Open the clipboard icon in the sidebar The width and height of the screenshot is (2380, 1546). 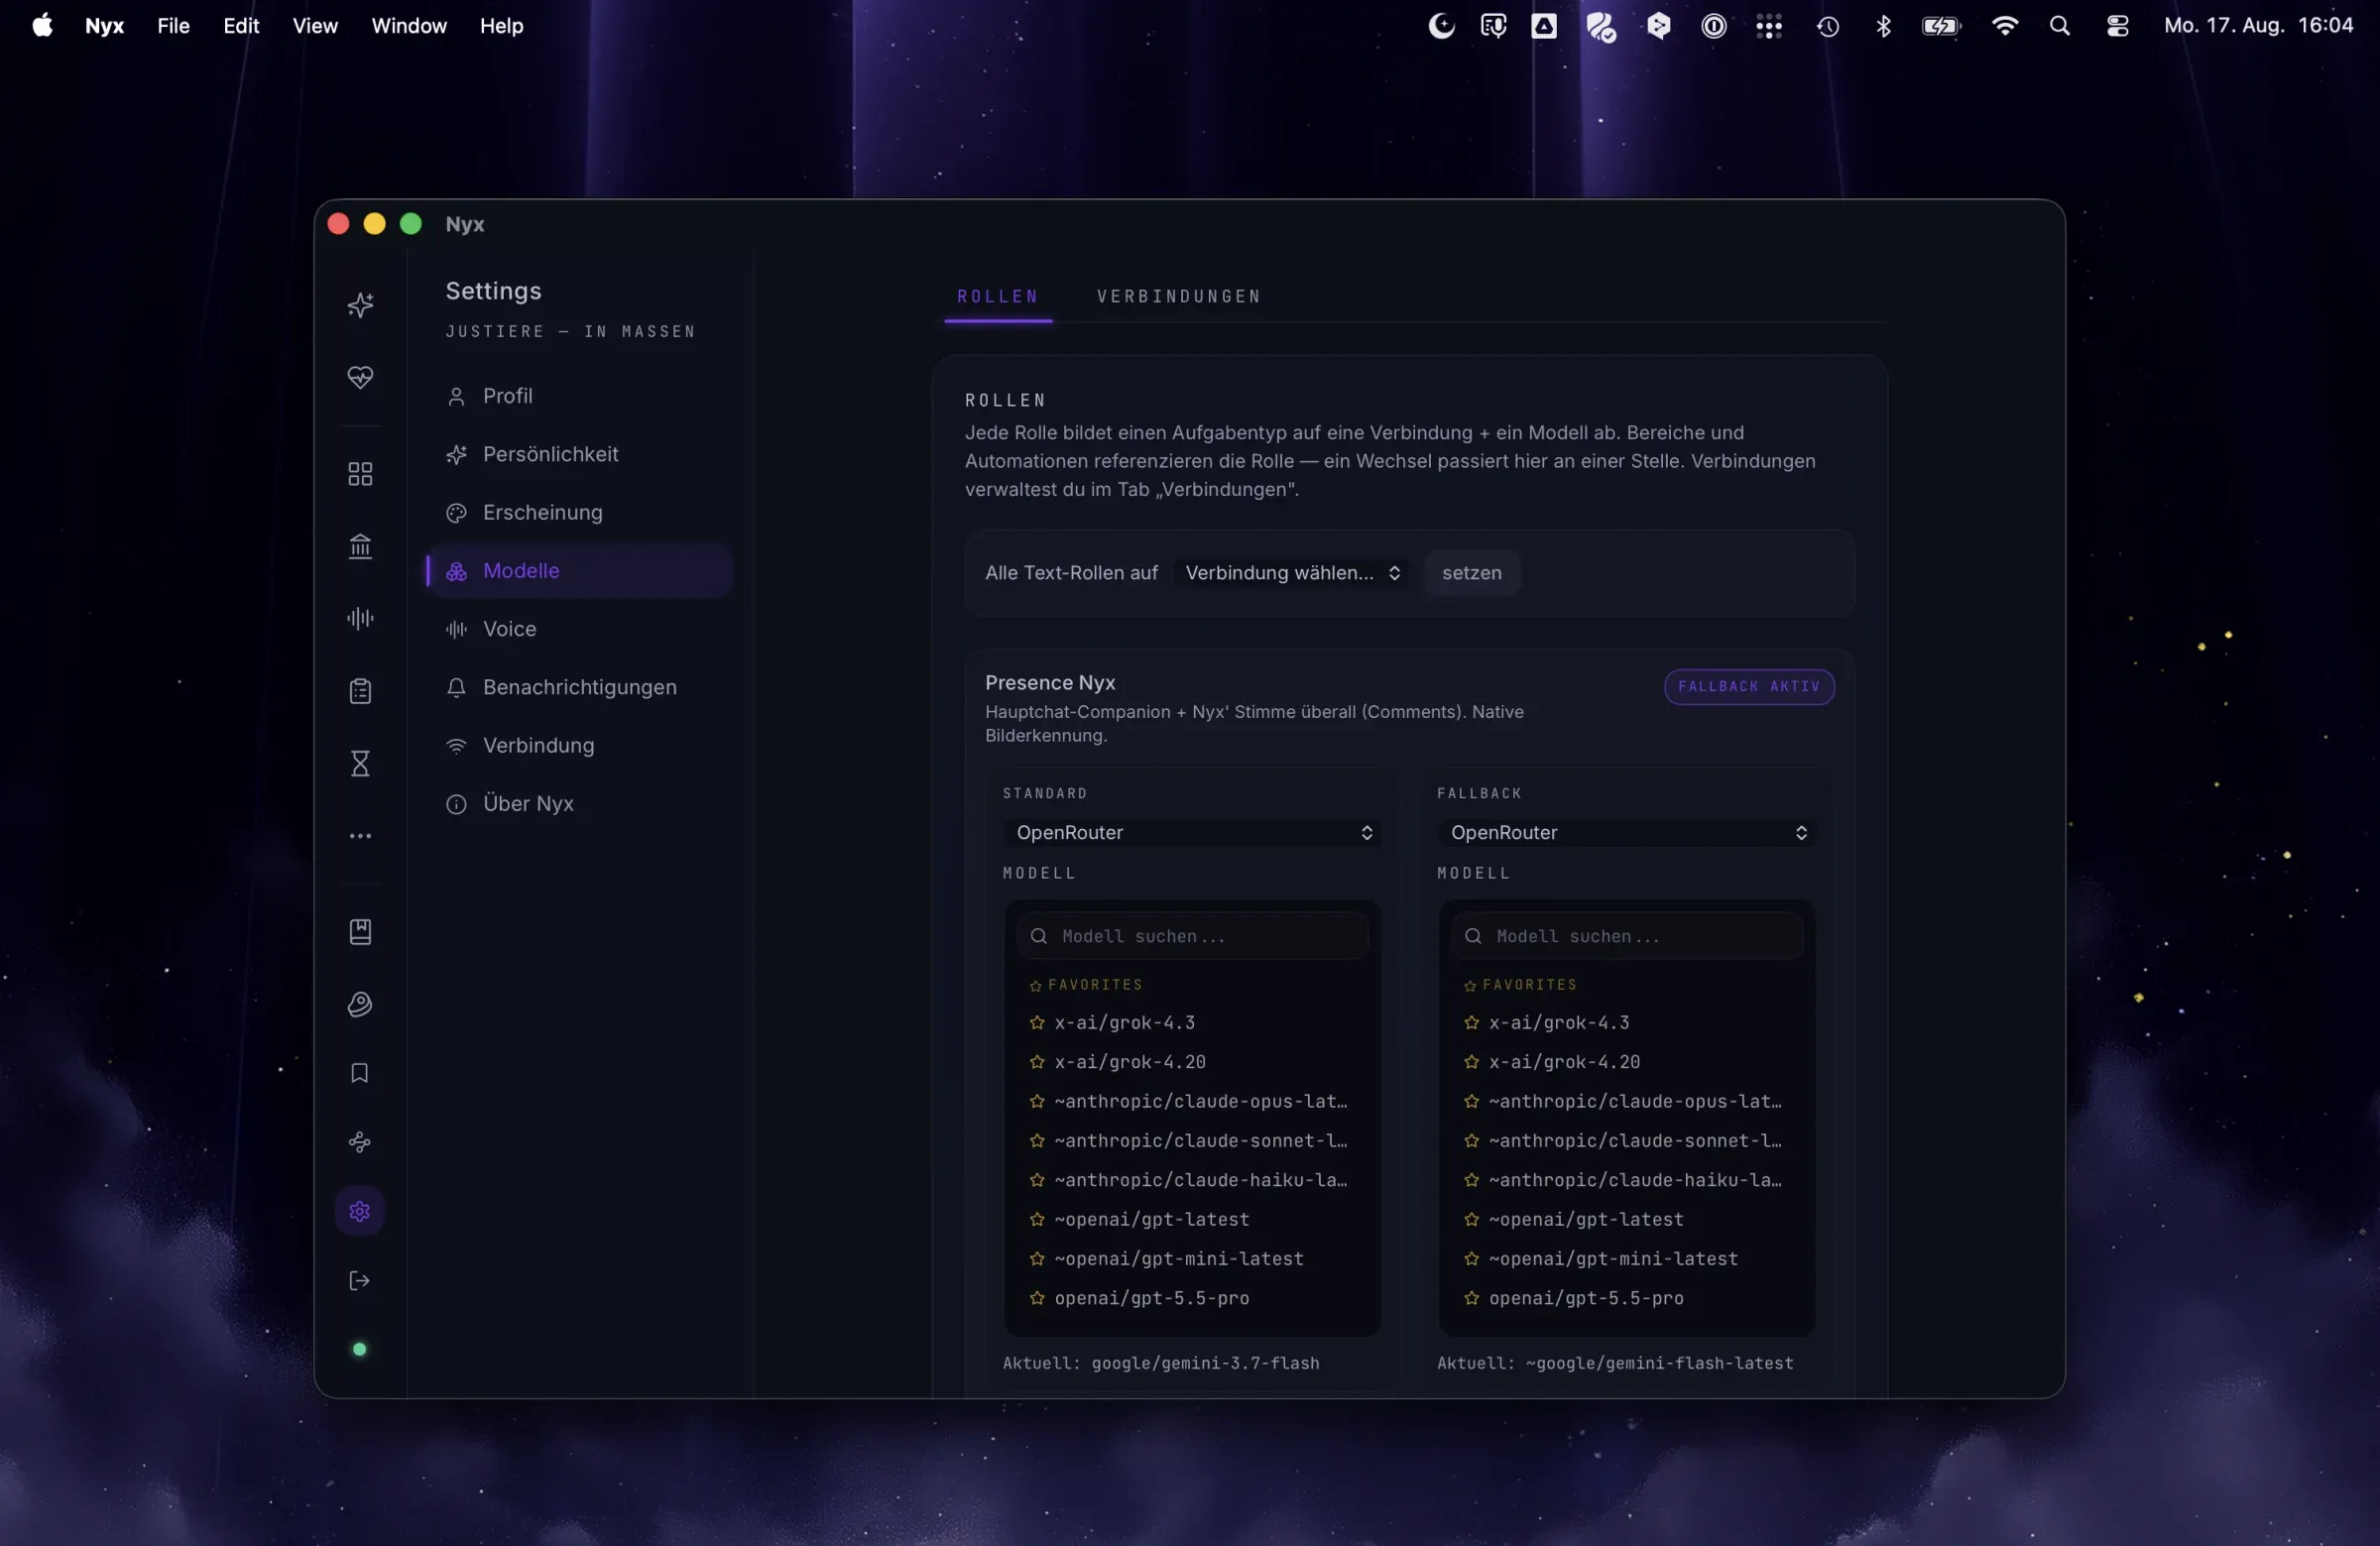360,691
